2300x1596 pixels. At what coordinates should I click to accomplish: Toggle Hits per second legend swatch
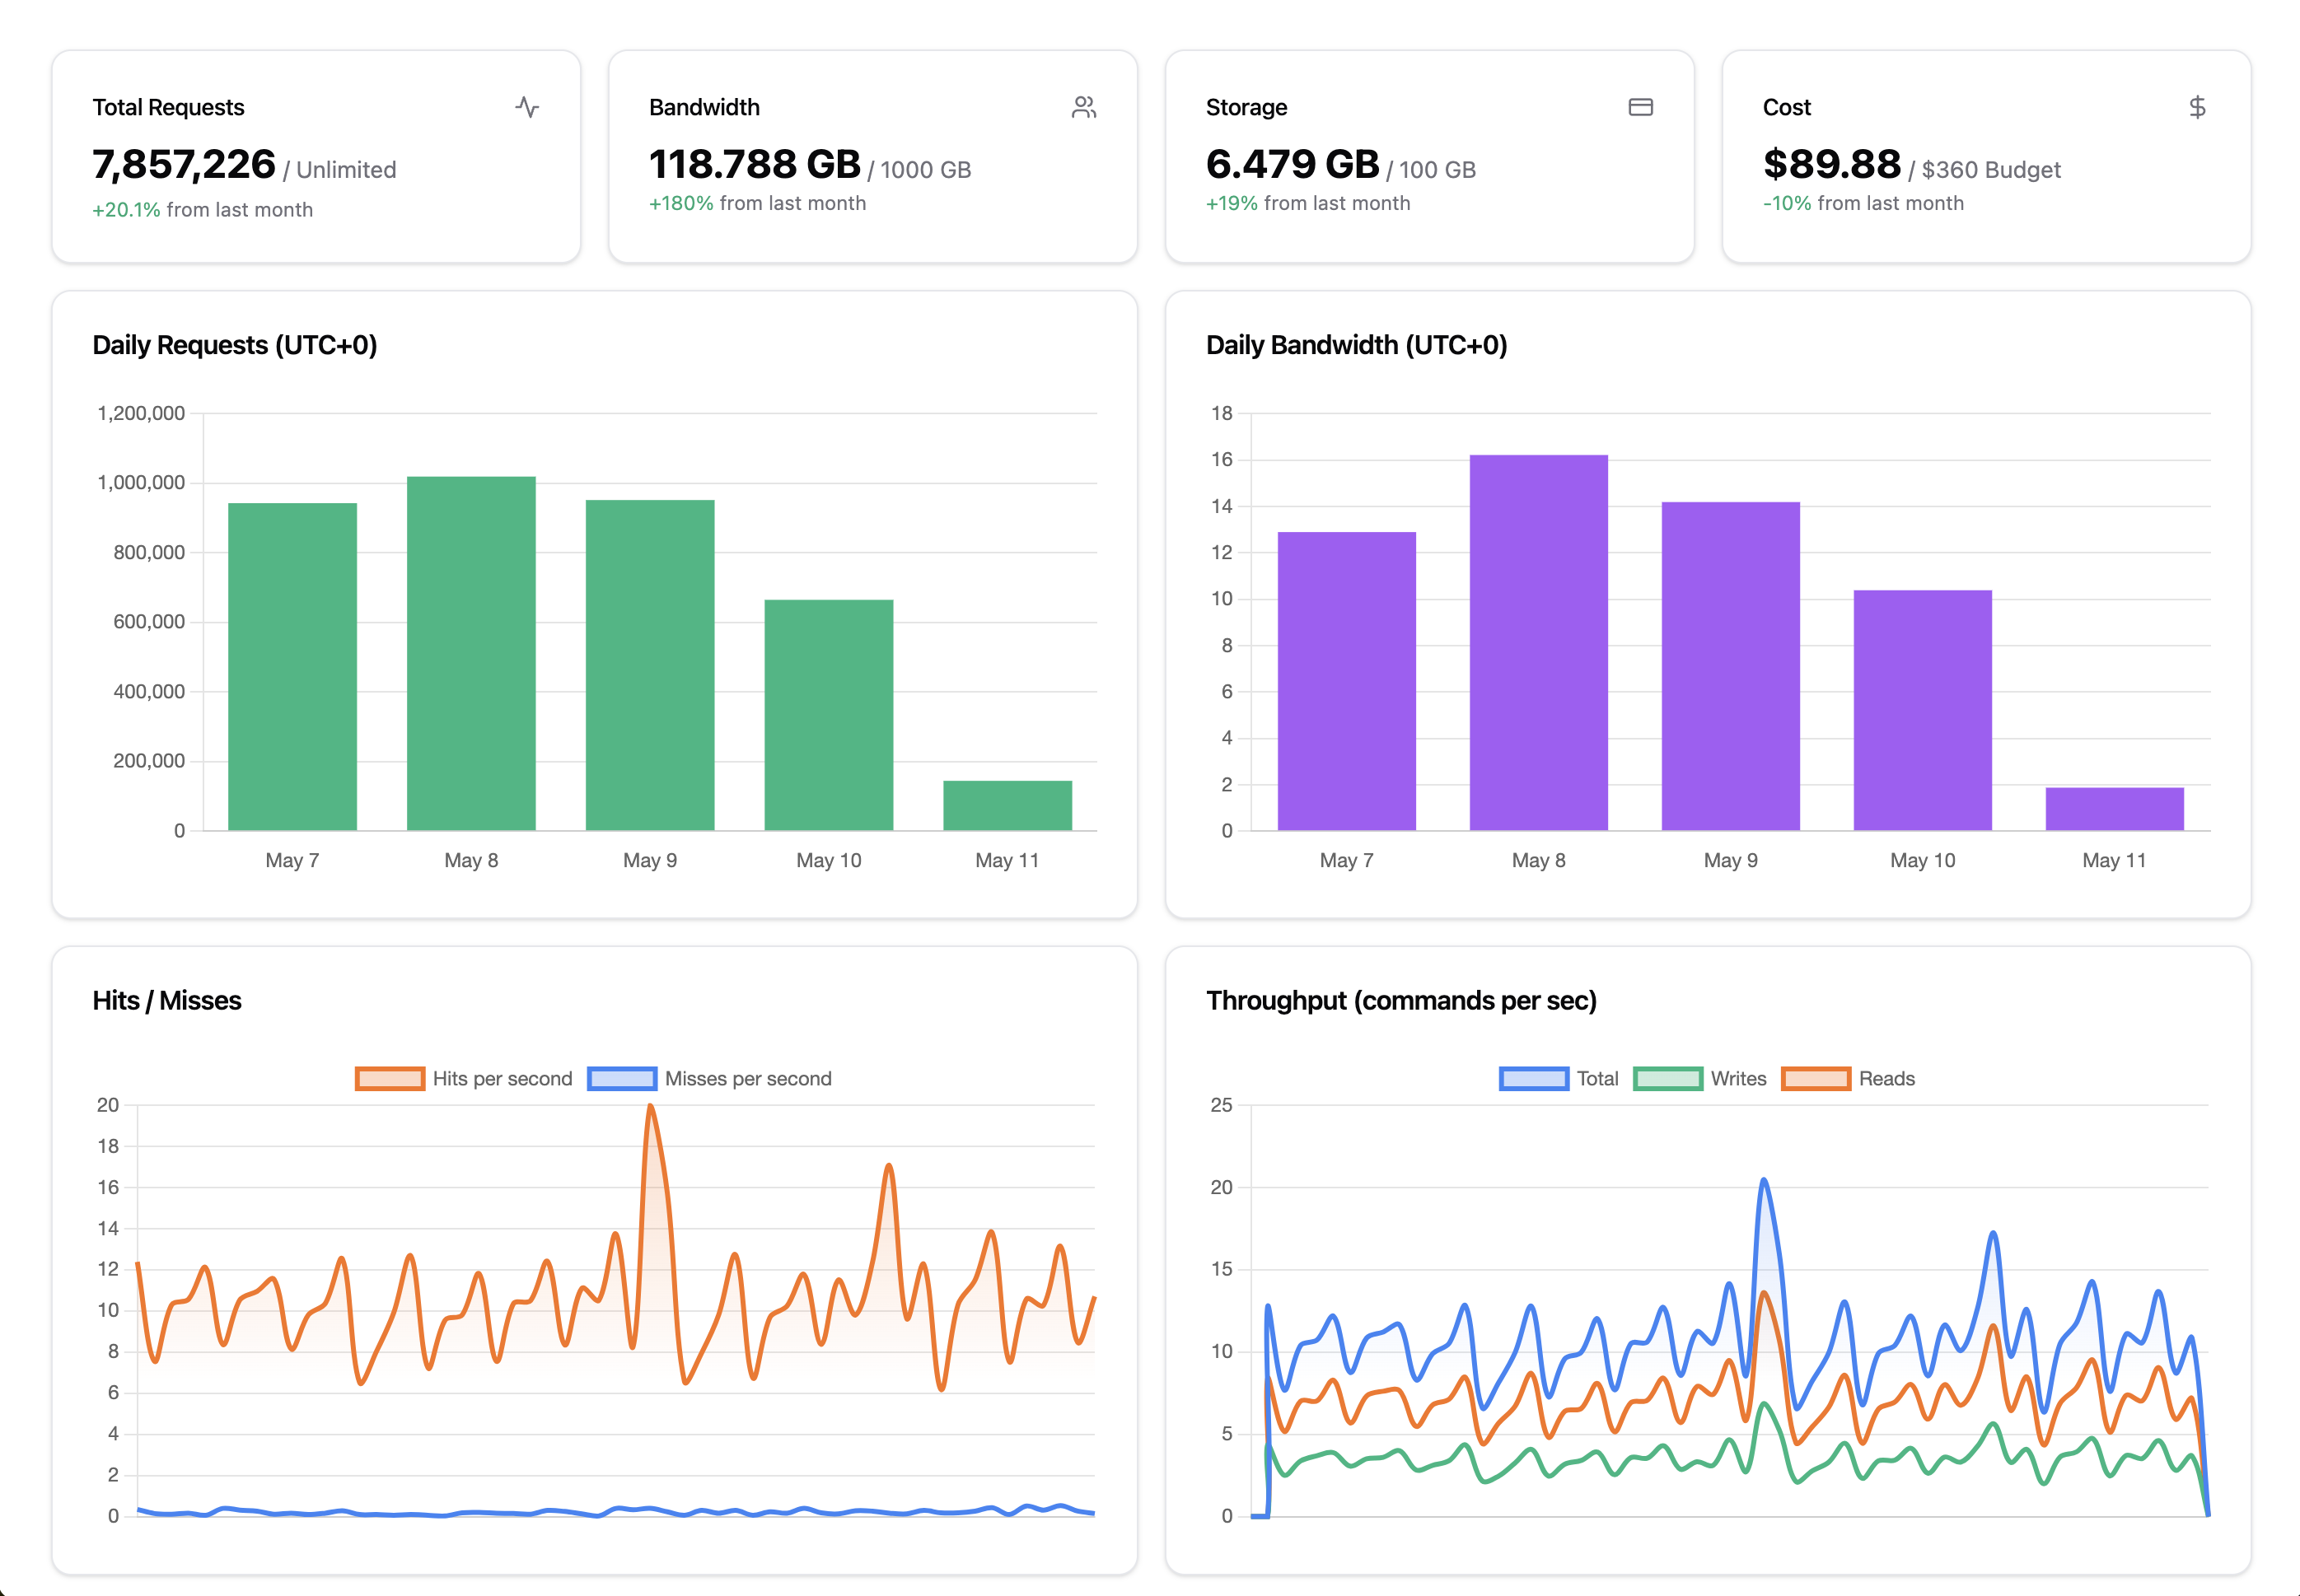point(390,1079)
